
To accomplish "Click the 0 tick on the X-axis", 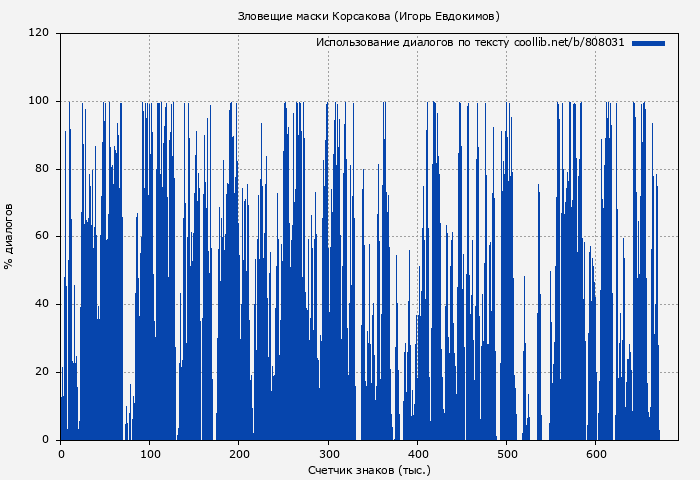I will (x=61, y=453).
